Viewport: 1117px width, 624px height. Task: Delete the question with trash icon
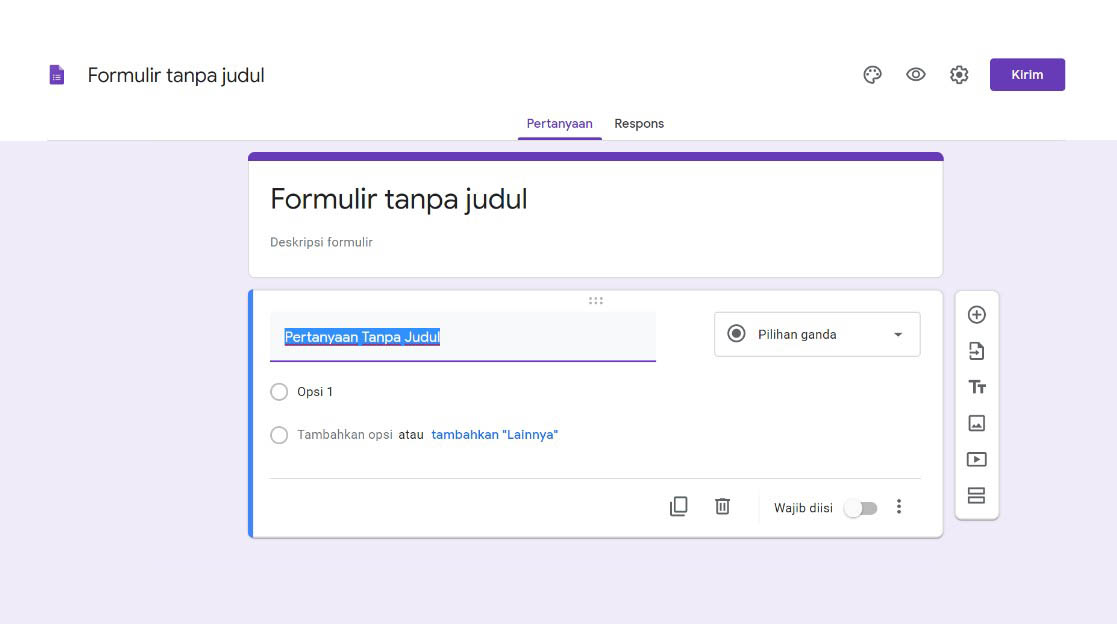coord(722,506)
